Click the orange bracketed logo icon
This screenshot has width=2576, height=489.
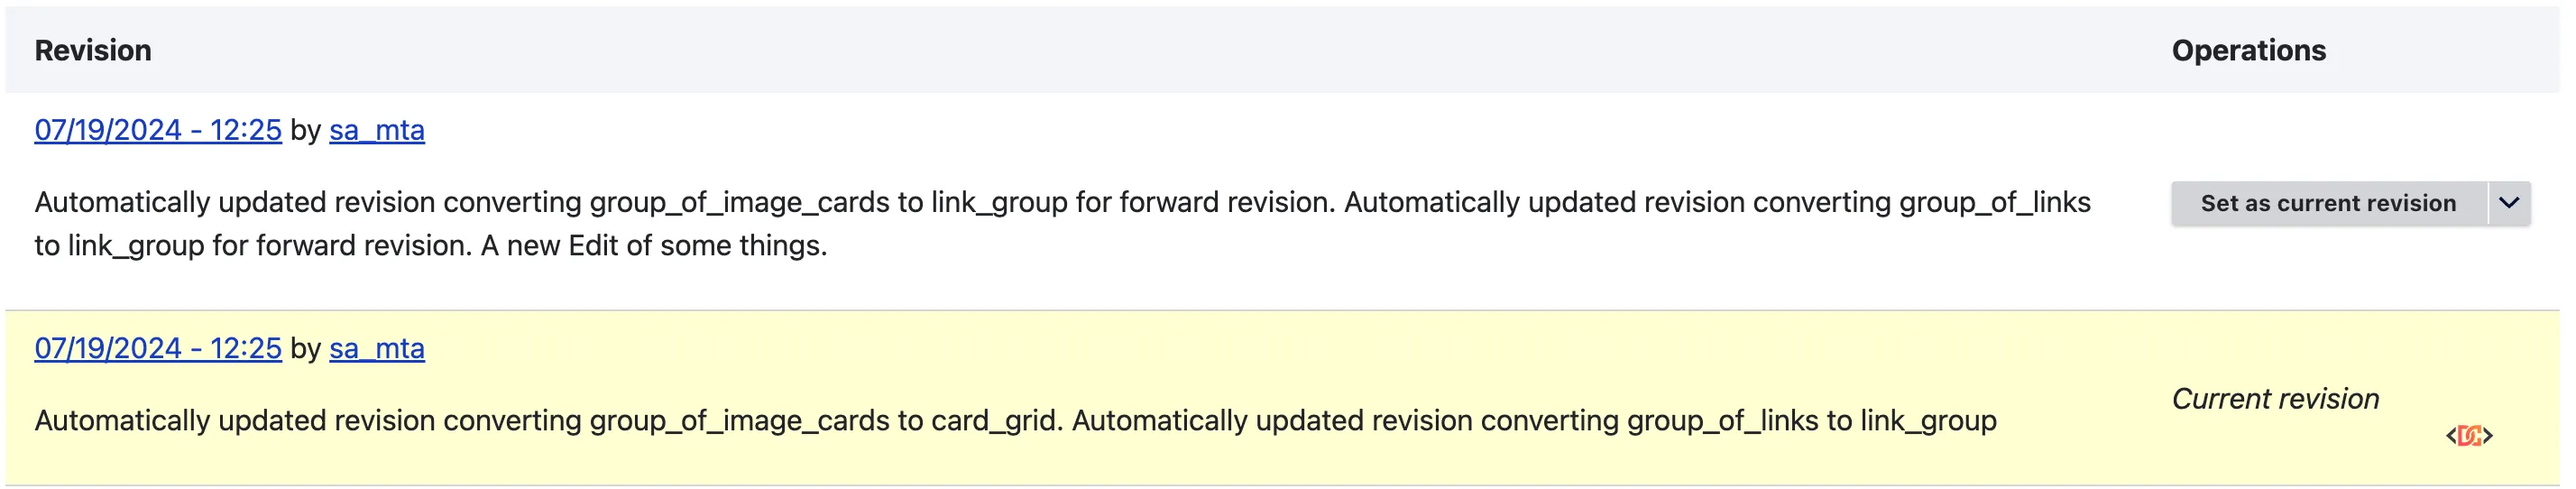[x=2469, y=436]
